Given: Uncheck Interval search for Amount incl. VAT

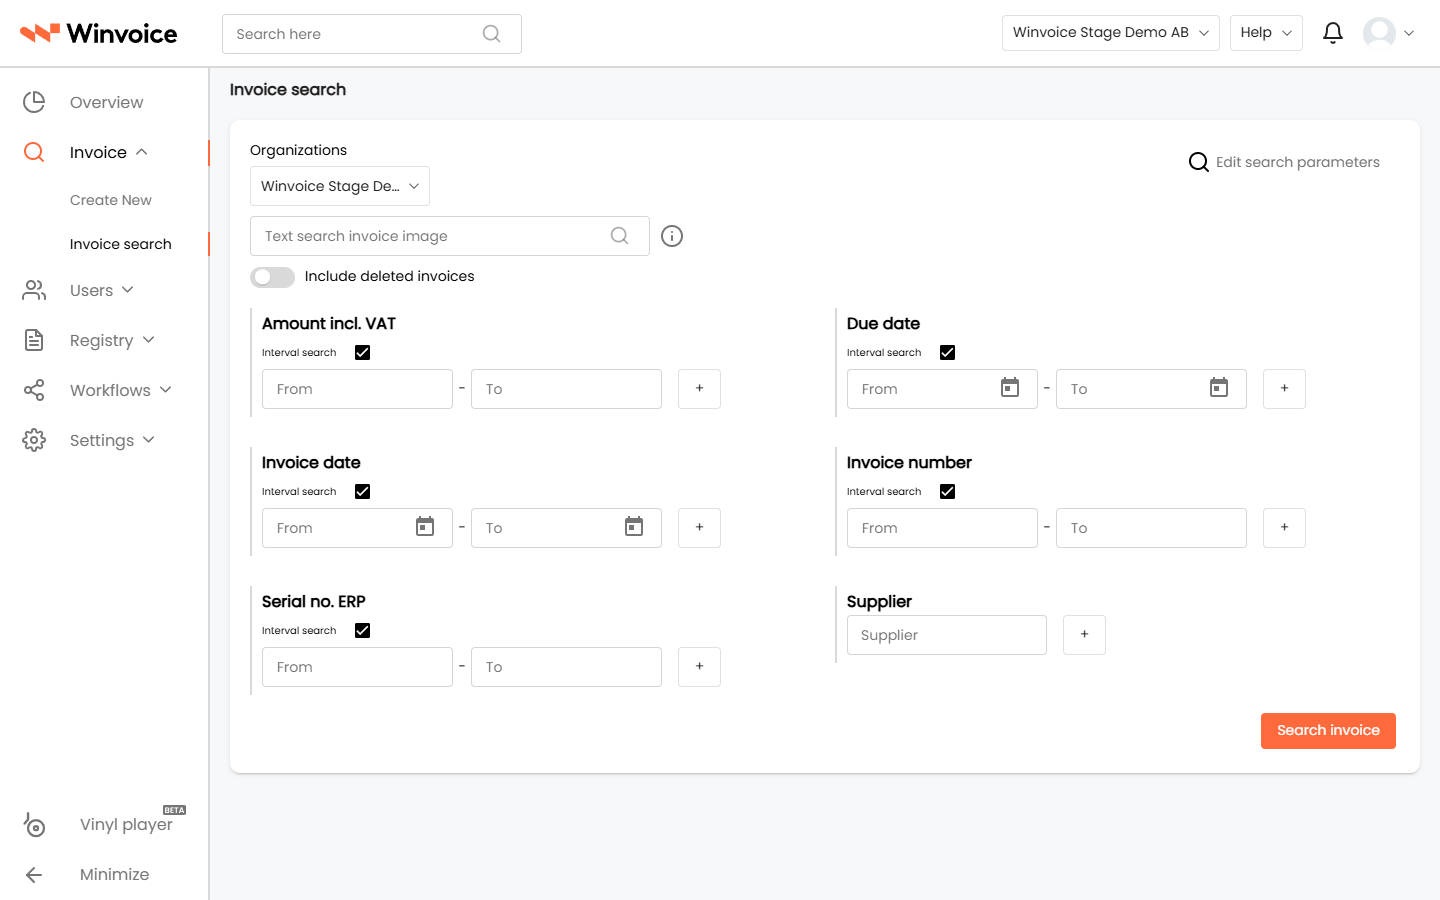Looking at the screenshot, I should 363,353.
